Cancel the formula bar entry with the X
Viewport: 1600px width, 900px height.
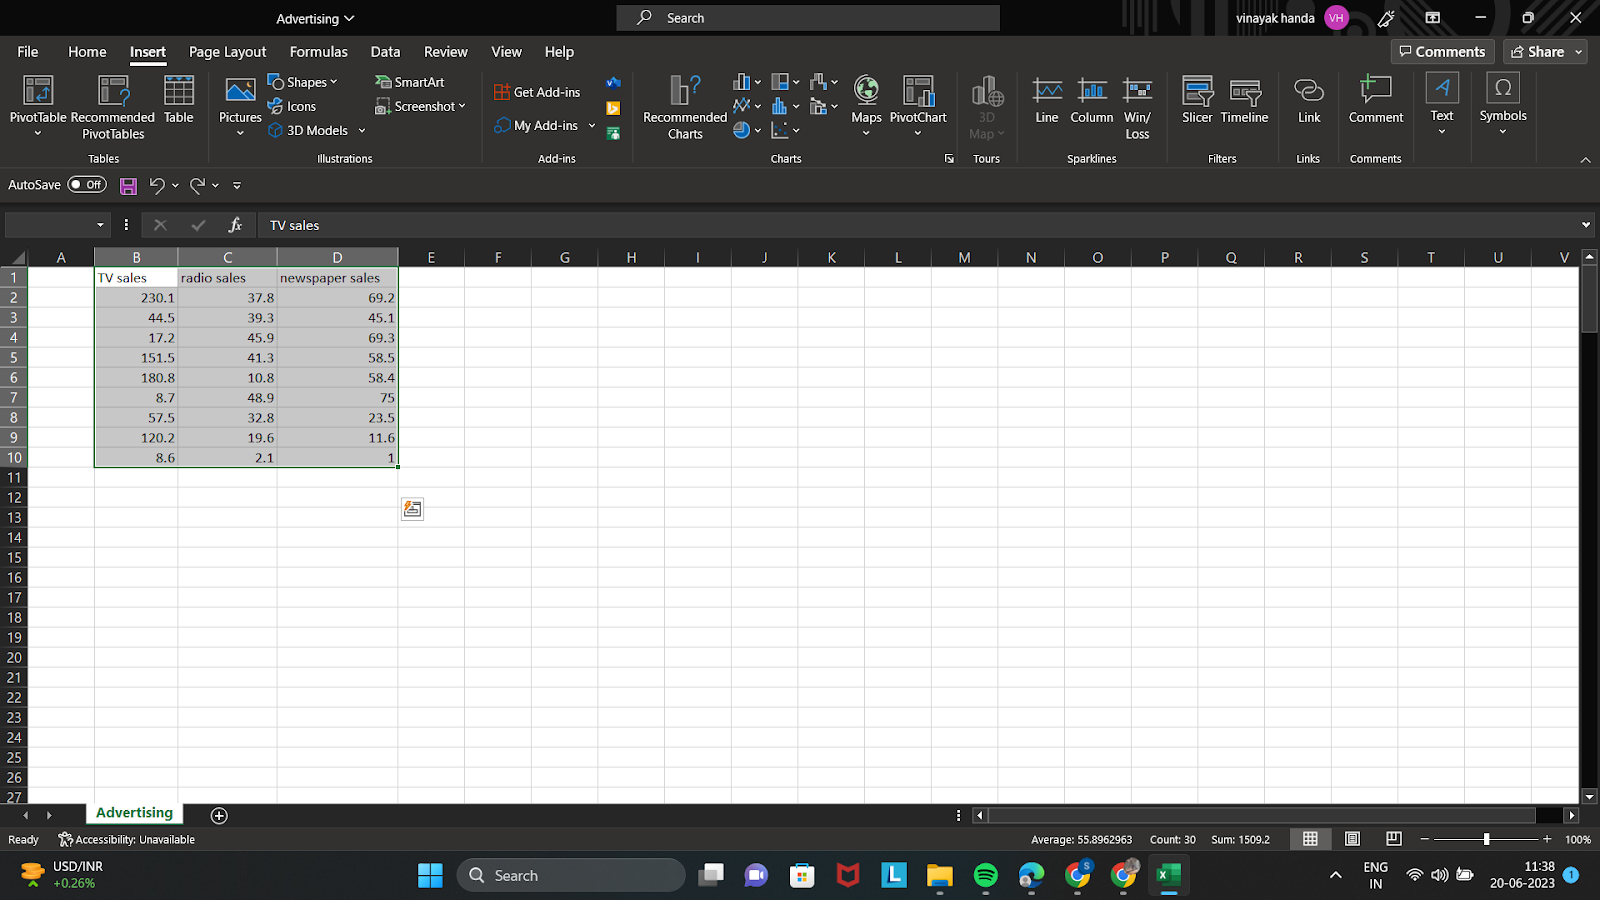click(159, 224)
